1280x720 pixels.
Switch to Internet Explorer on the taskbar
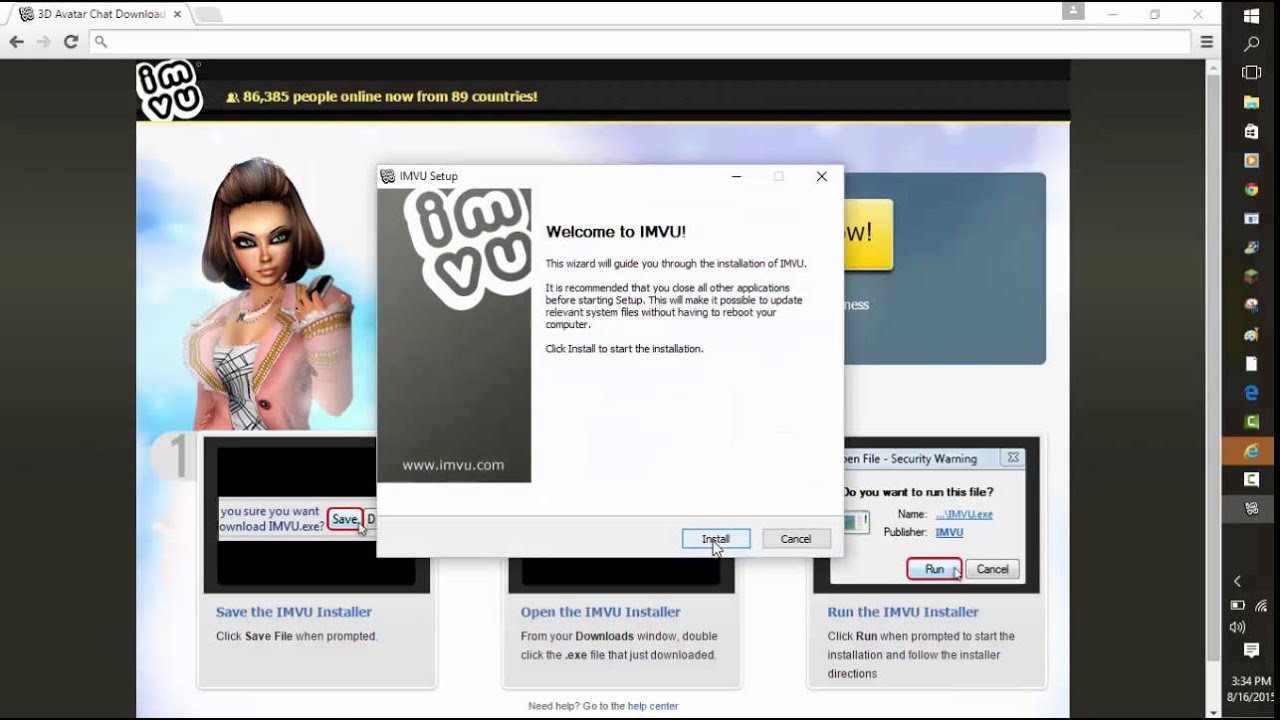pos(1251,451)
